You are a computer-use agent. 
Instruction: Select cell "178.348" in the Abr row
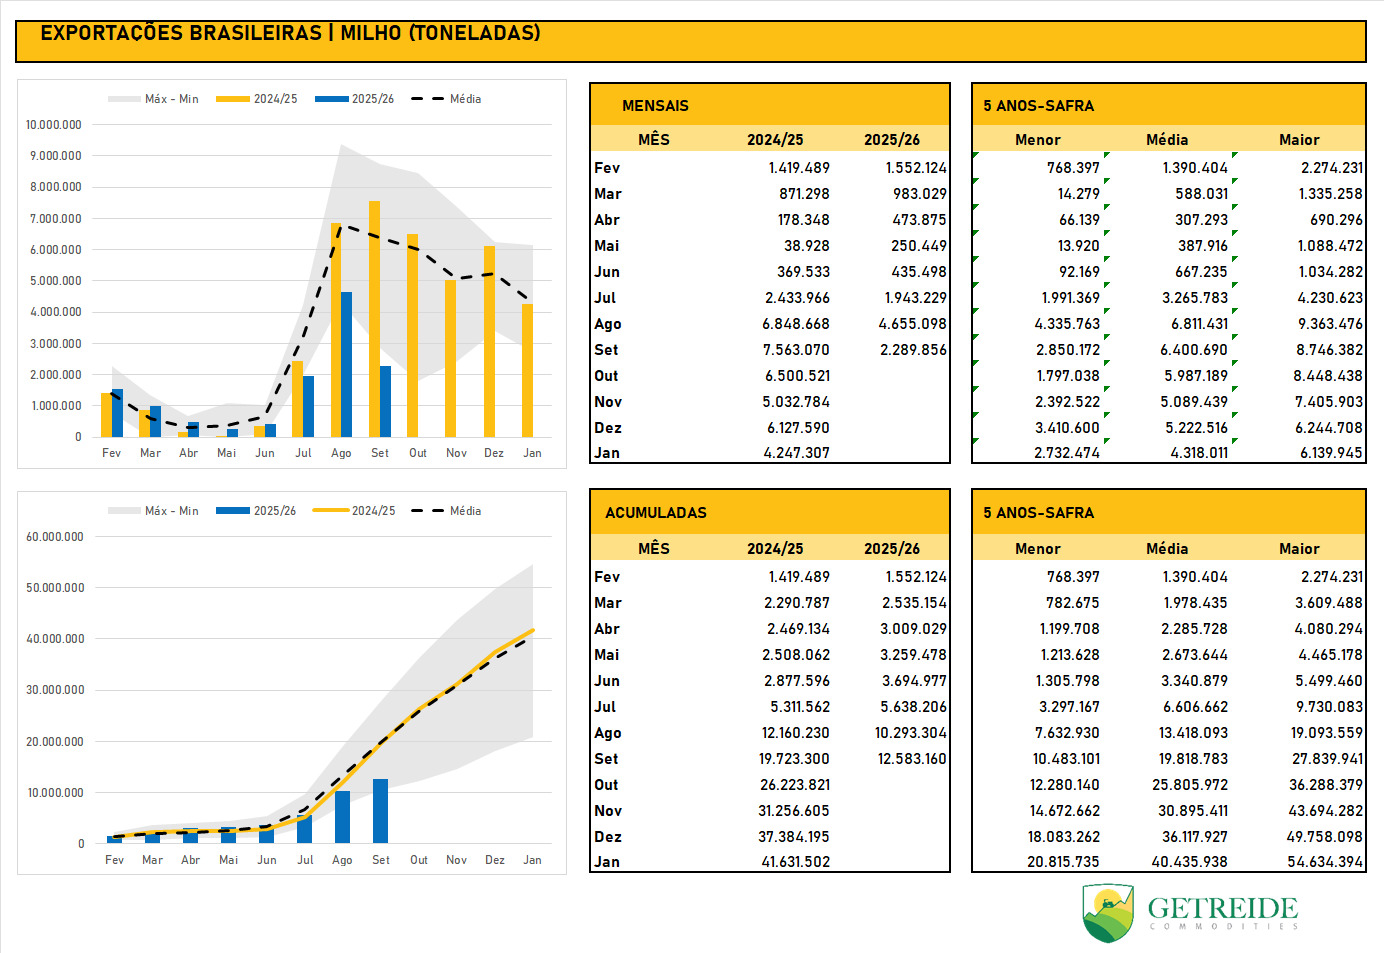pyautogui.click(x=804, y=220)
